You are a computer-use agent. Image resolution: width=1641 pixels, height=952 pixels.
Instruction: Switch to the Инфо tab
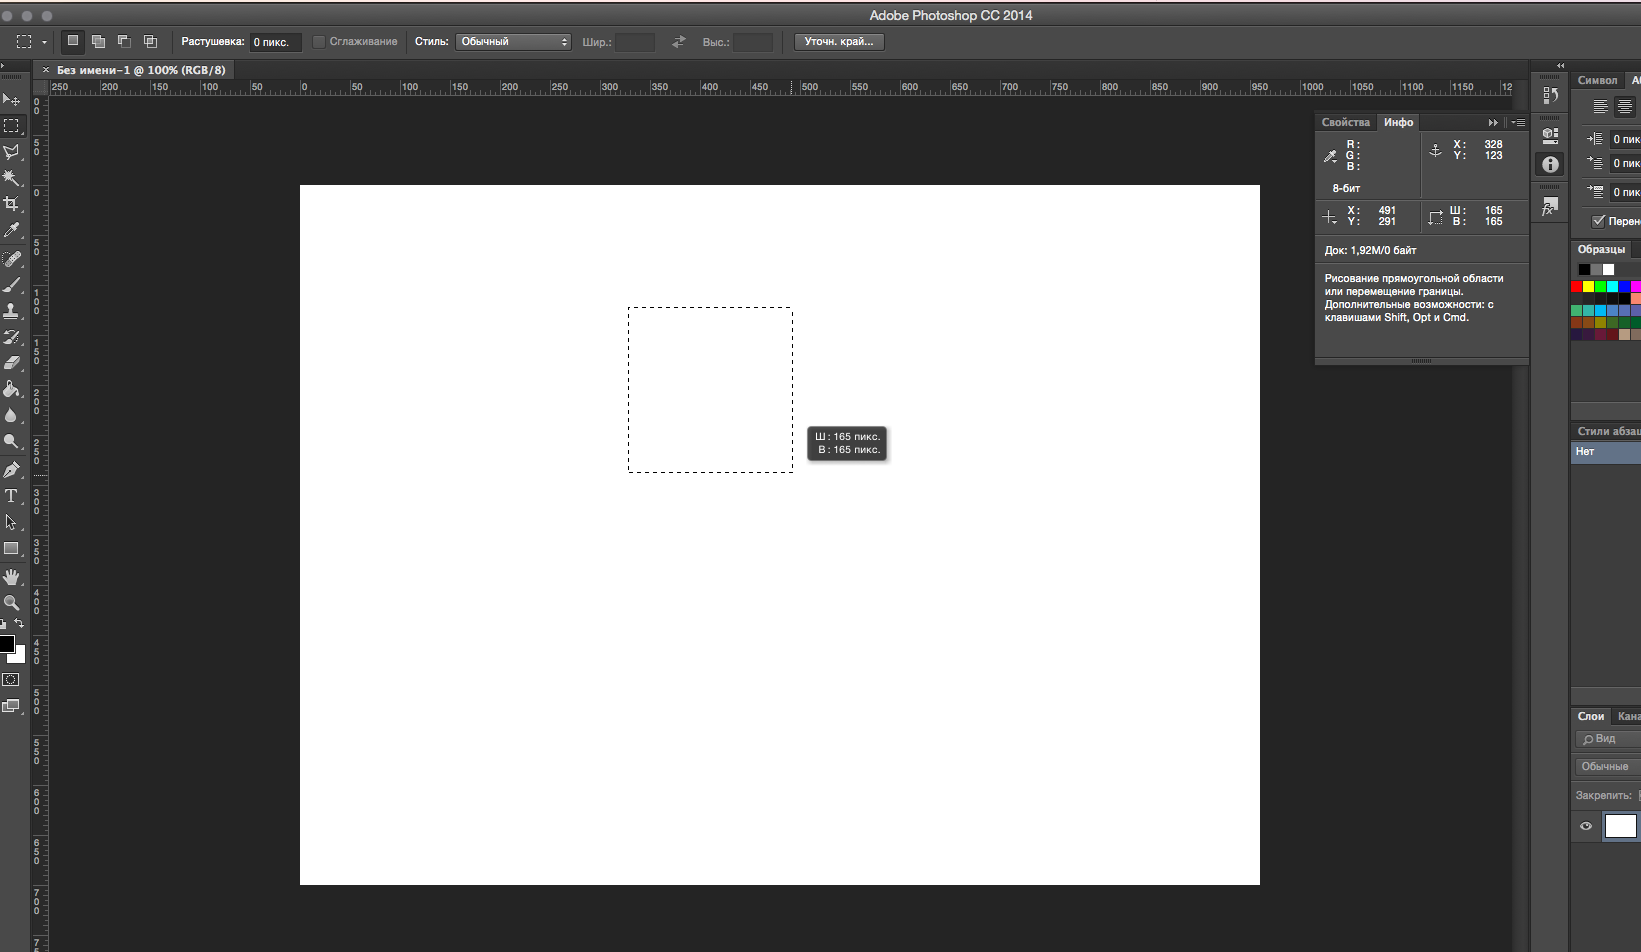tap(1399, 122)
